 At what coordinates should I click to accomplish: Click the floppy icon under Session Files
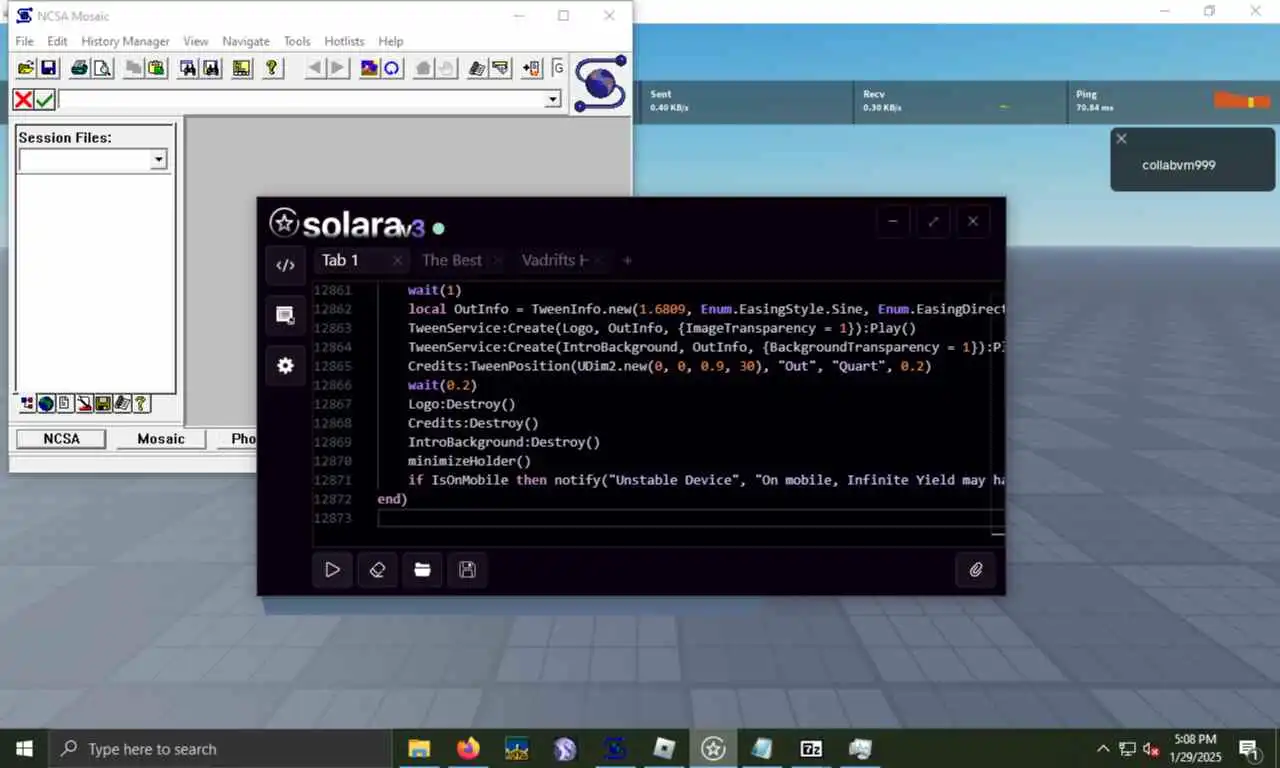102,404
